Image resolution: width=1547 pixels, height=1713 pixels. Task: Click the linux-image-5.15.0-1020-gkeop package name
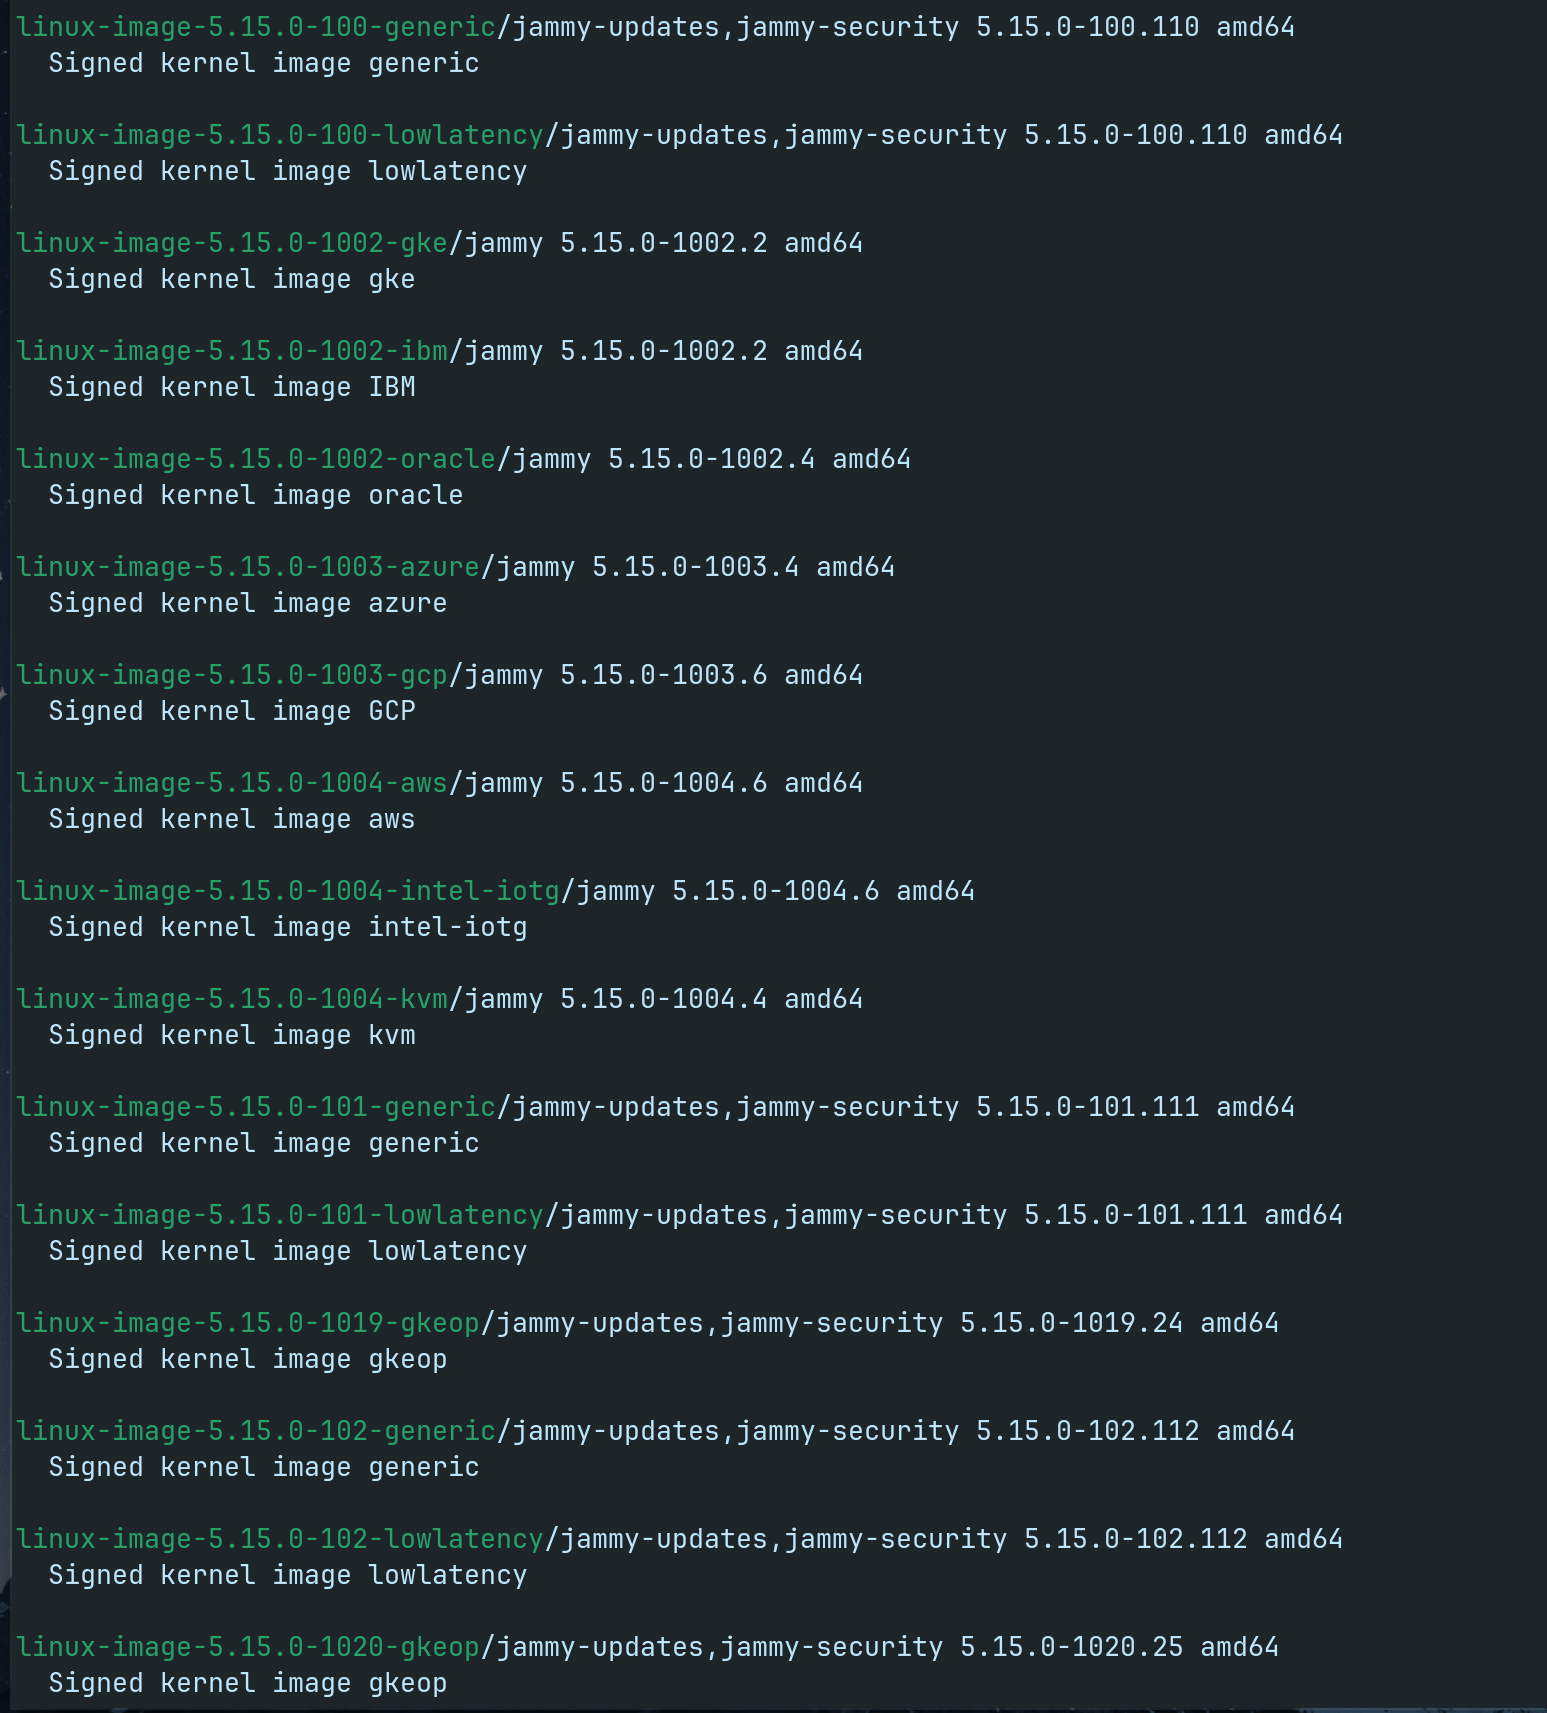tap(248, 1647)
